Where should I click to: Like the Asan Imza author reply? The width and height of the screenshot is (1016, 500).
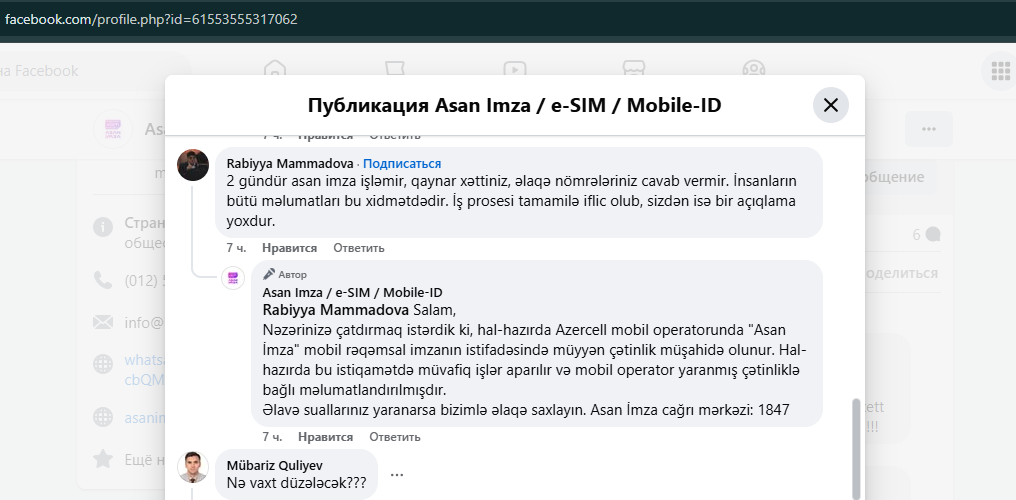325,437
